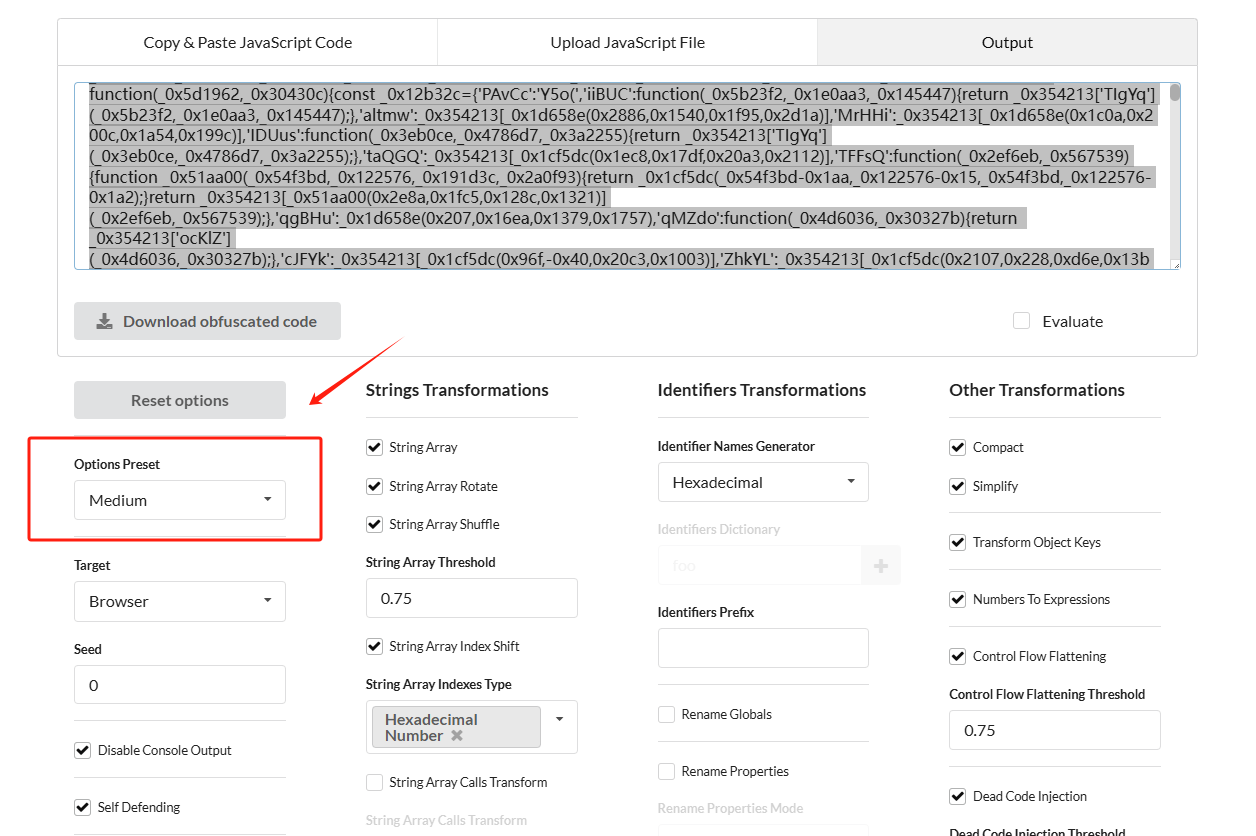Click the Identifiers Dictionary foo field
The width and height of the screenshot is (1256, 836).
(x=760, y=565)
